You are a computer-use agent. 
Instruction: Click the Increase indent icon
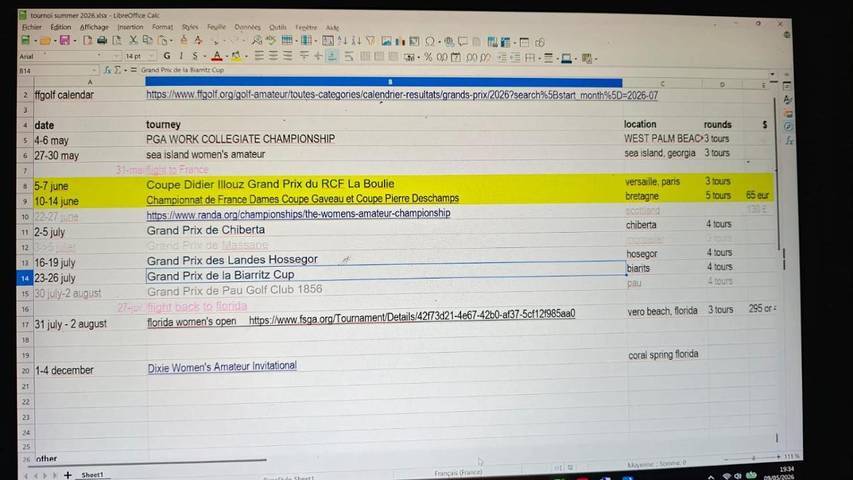coord(501,58)
